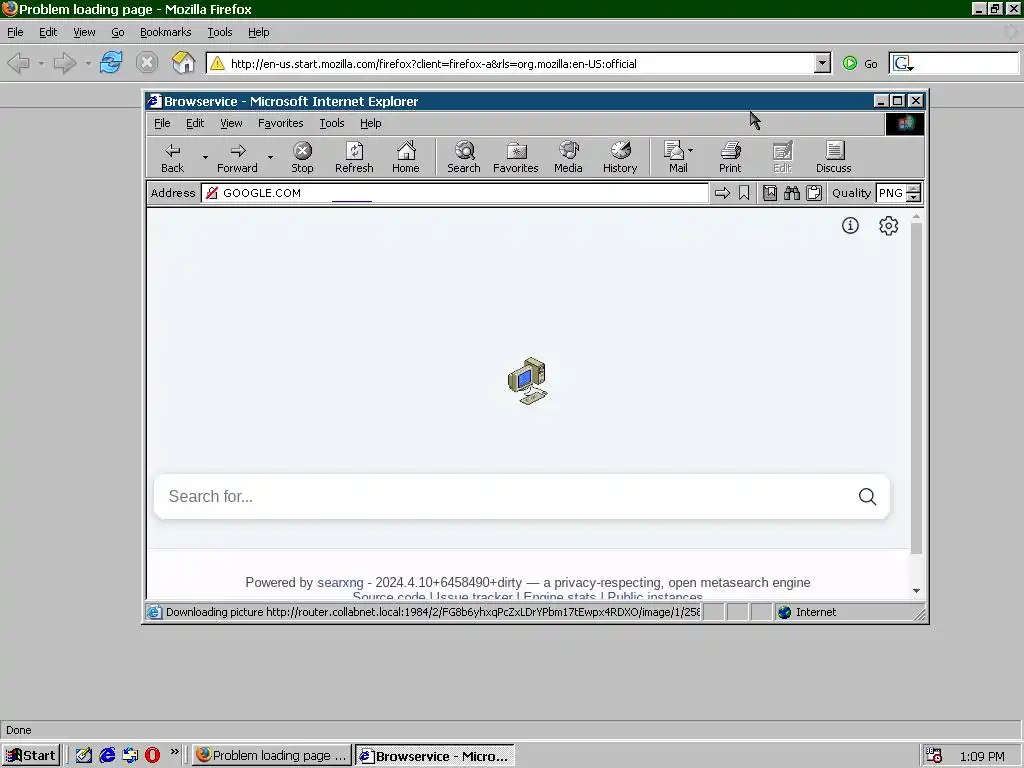Open Internet Explorer Favorites menu

[281, 123]
